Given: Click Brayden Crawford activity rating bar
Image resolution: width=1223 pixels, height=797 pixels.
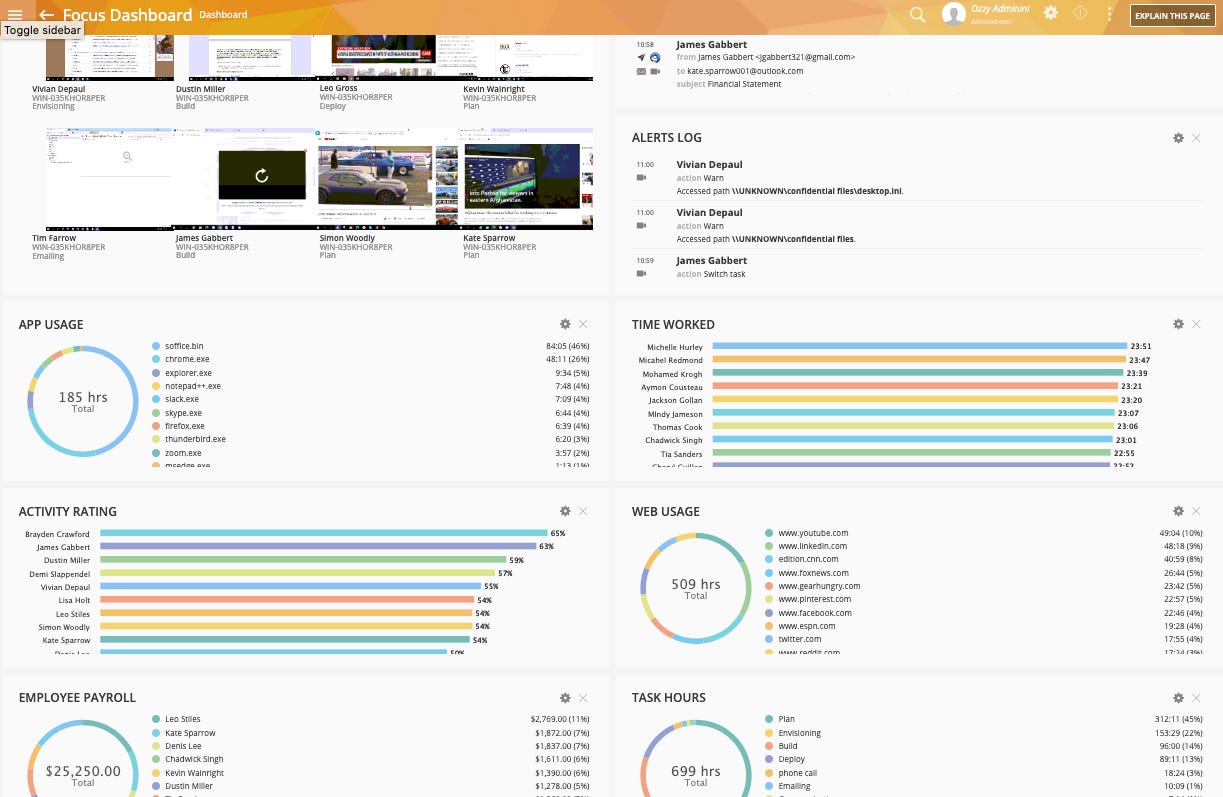Looking at the screenshot, I should coord(322,534).
